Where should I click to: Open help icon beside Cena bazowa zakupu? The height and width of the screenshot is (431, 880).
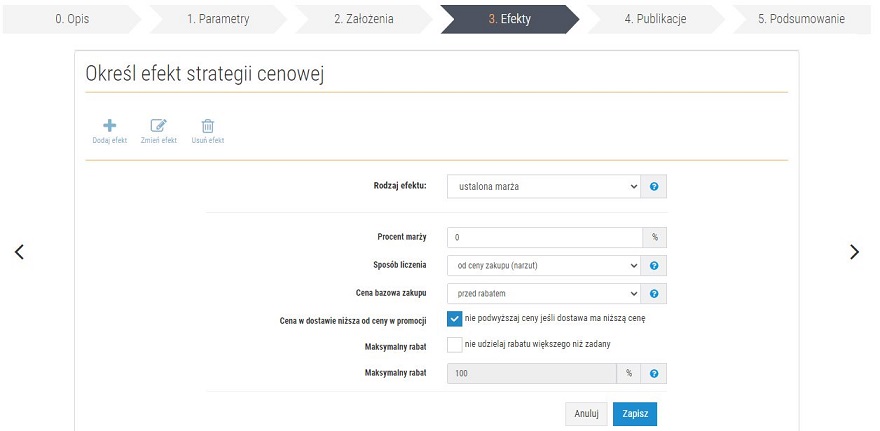654,293
